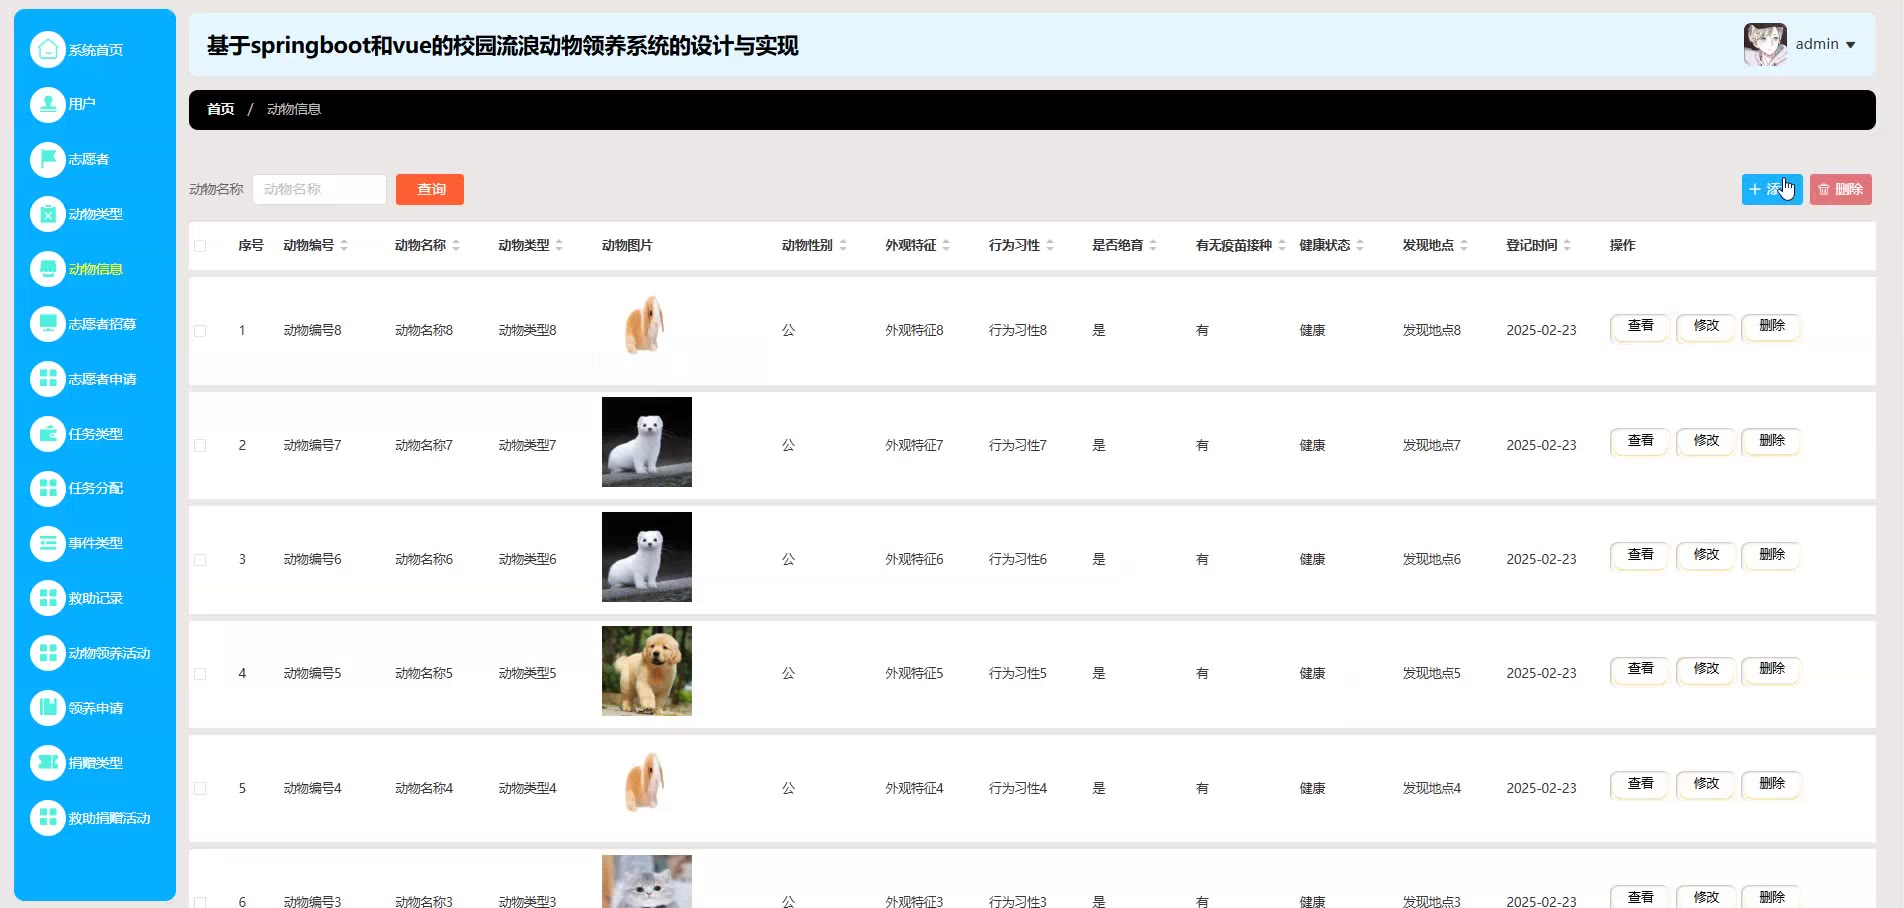Click the list icon beside 事件类型
The height and width of the screenshot is (908, 1904).
point(47,543)
